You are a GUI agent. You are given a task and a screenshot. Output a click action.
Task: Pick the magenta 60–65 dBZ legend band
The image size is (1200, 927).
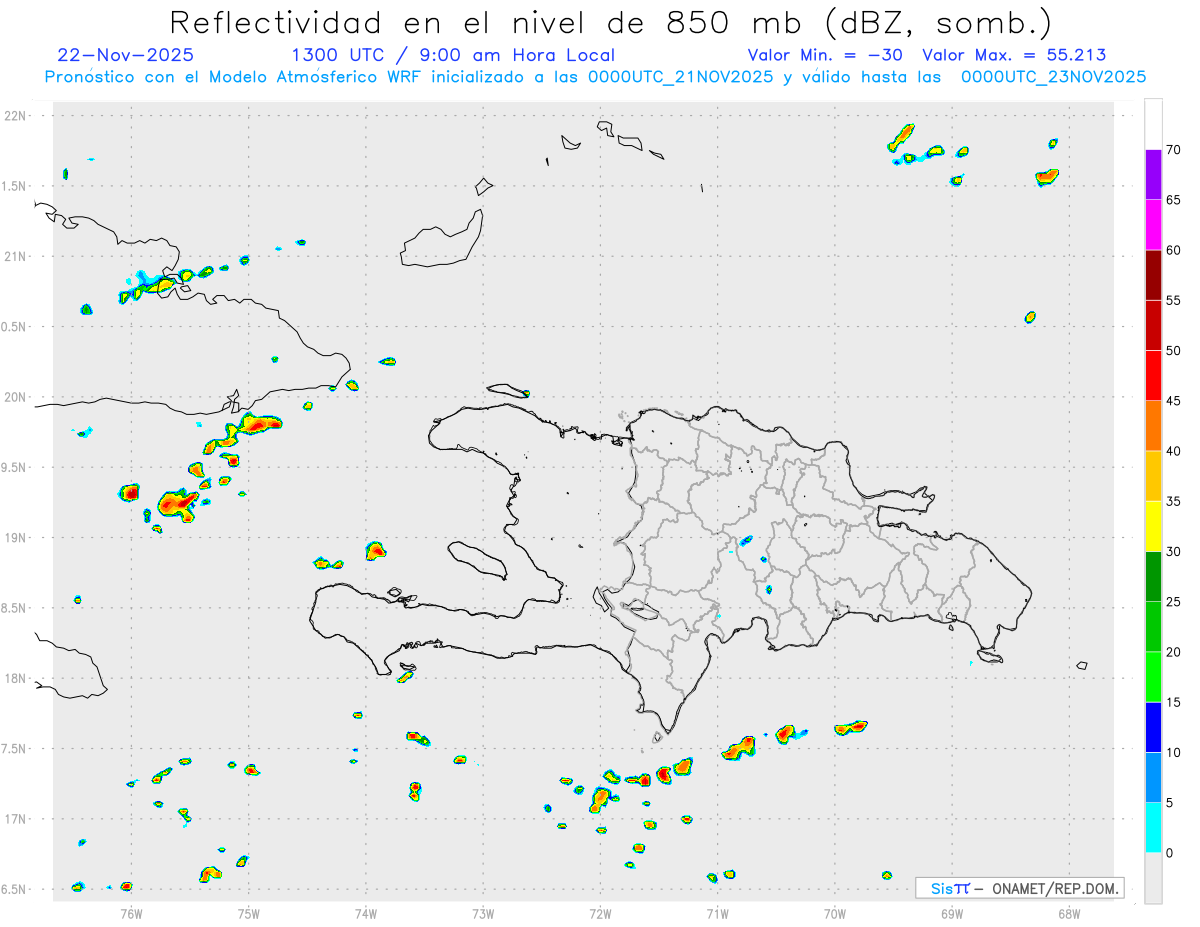click(x=1153, y=225)
